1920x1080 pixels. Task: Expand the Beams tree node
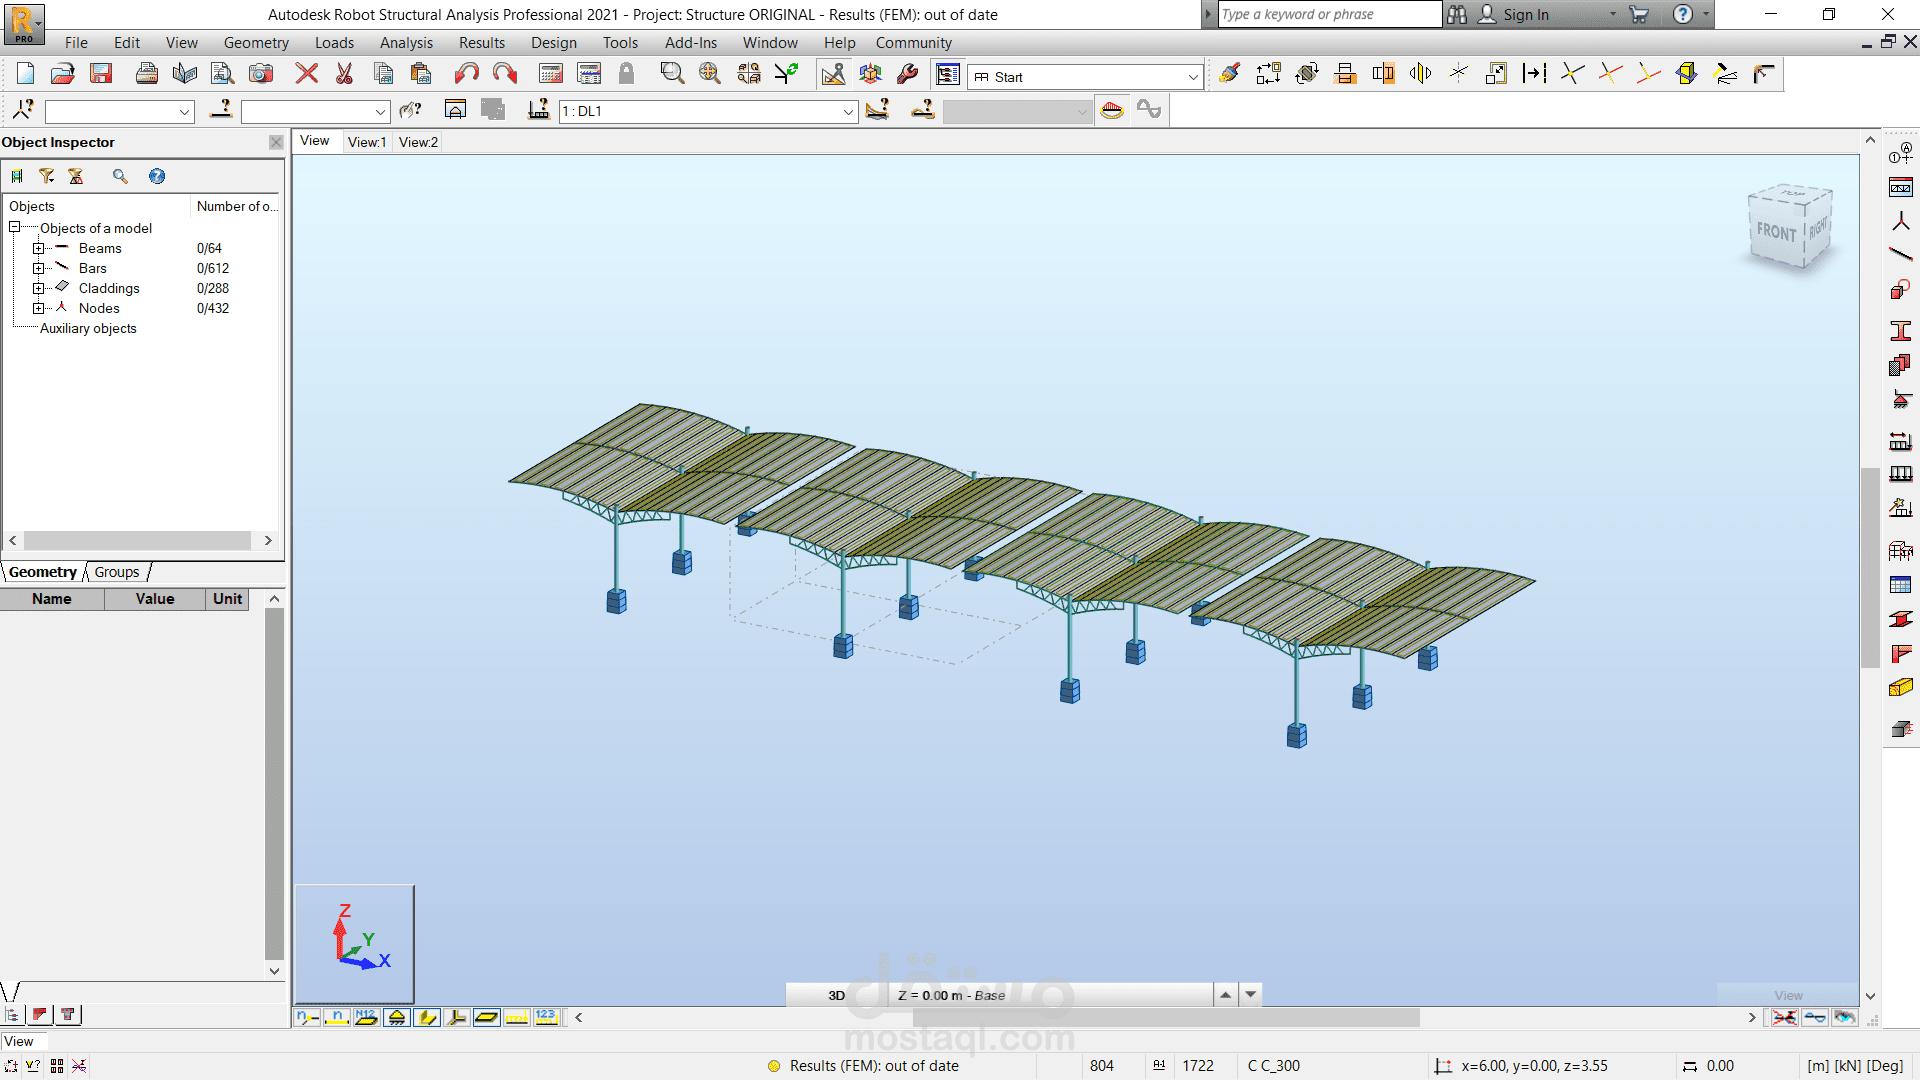pos(38,248)
